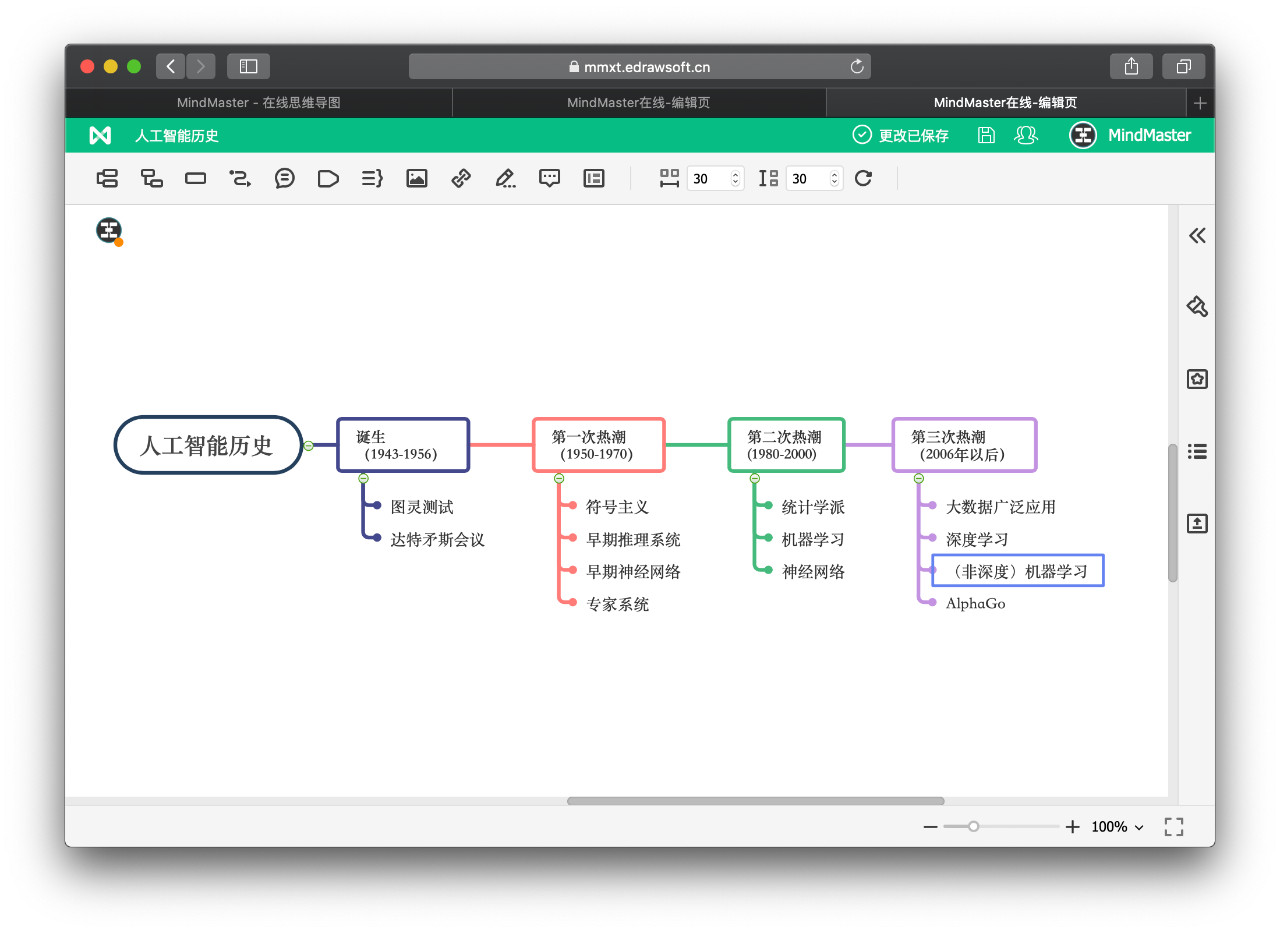Add a tag label icon
This screenshot has width=1280, height=932.
click(328, 178)
